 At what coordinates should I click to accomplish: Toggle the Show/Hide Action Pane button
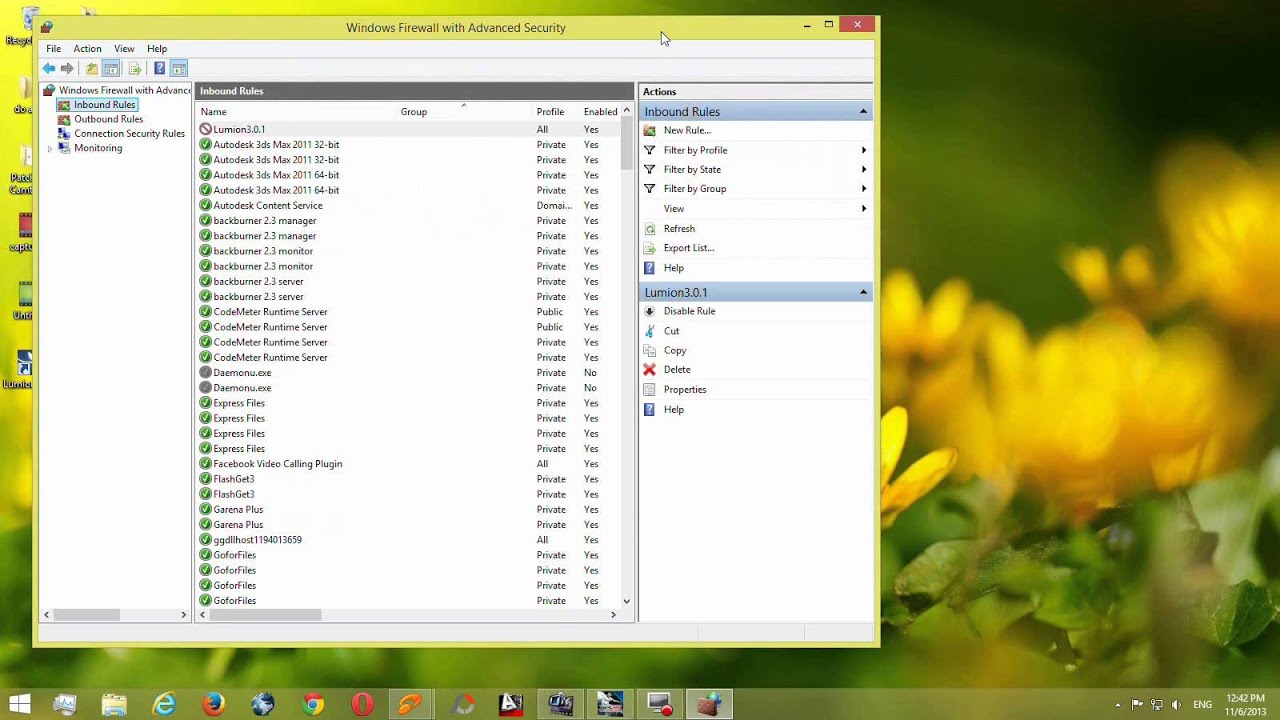[x=179, y=68]
